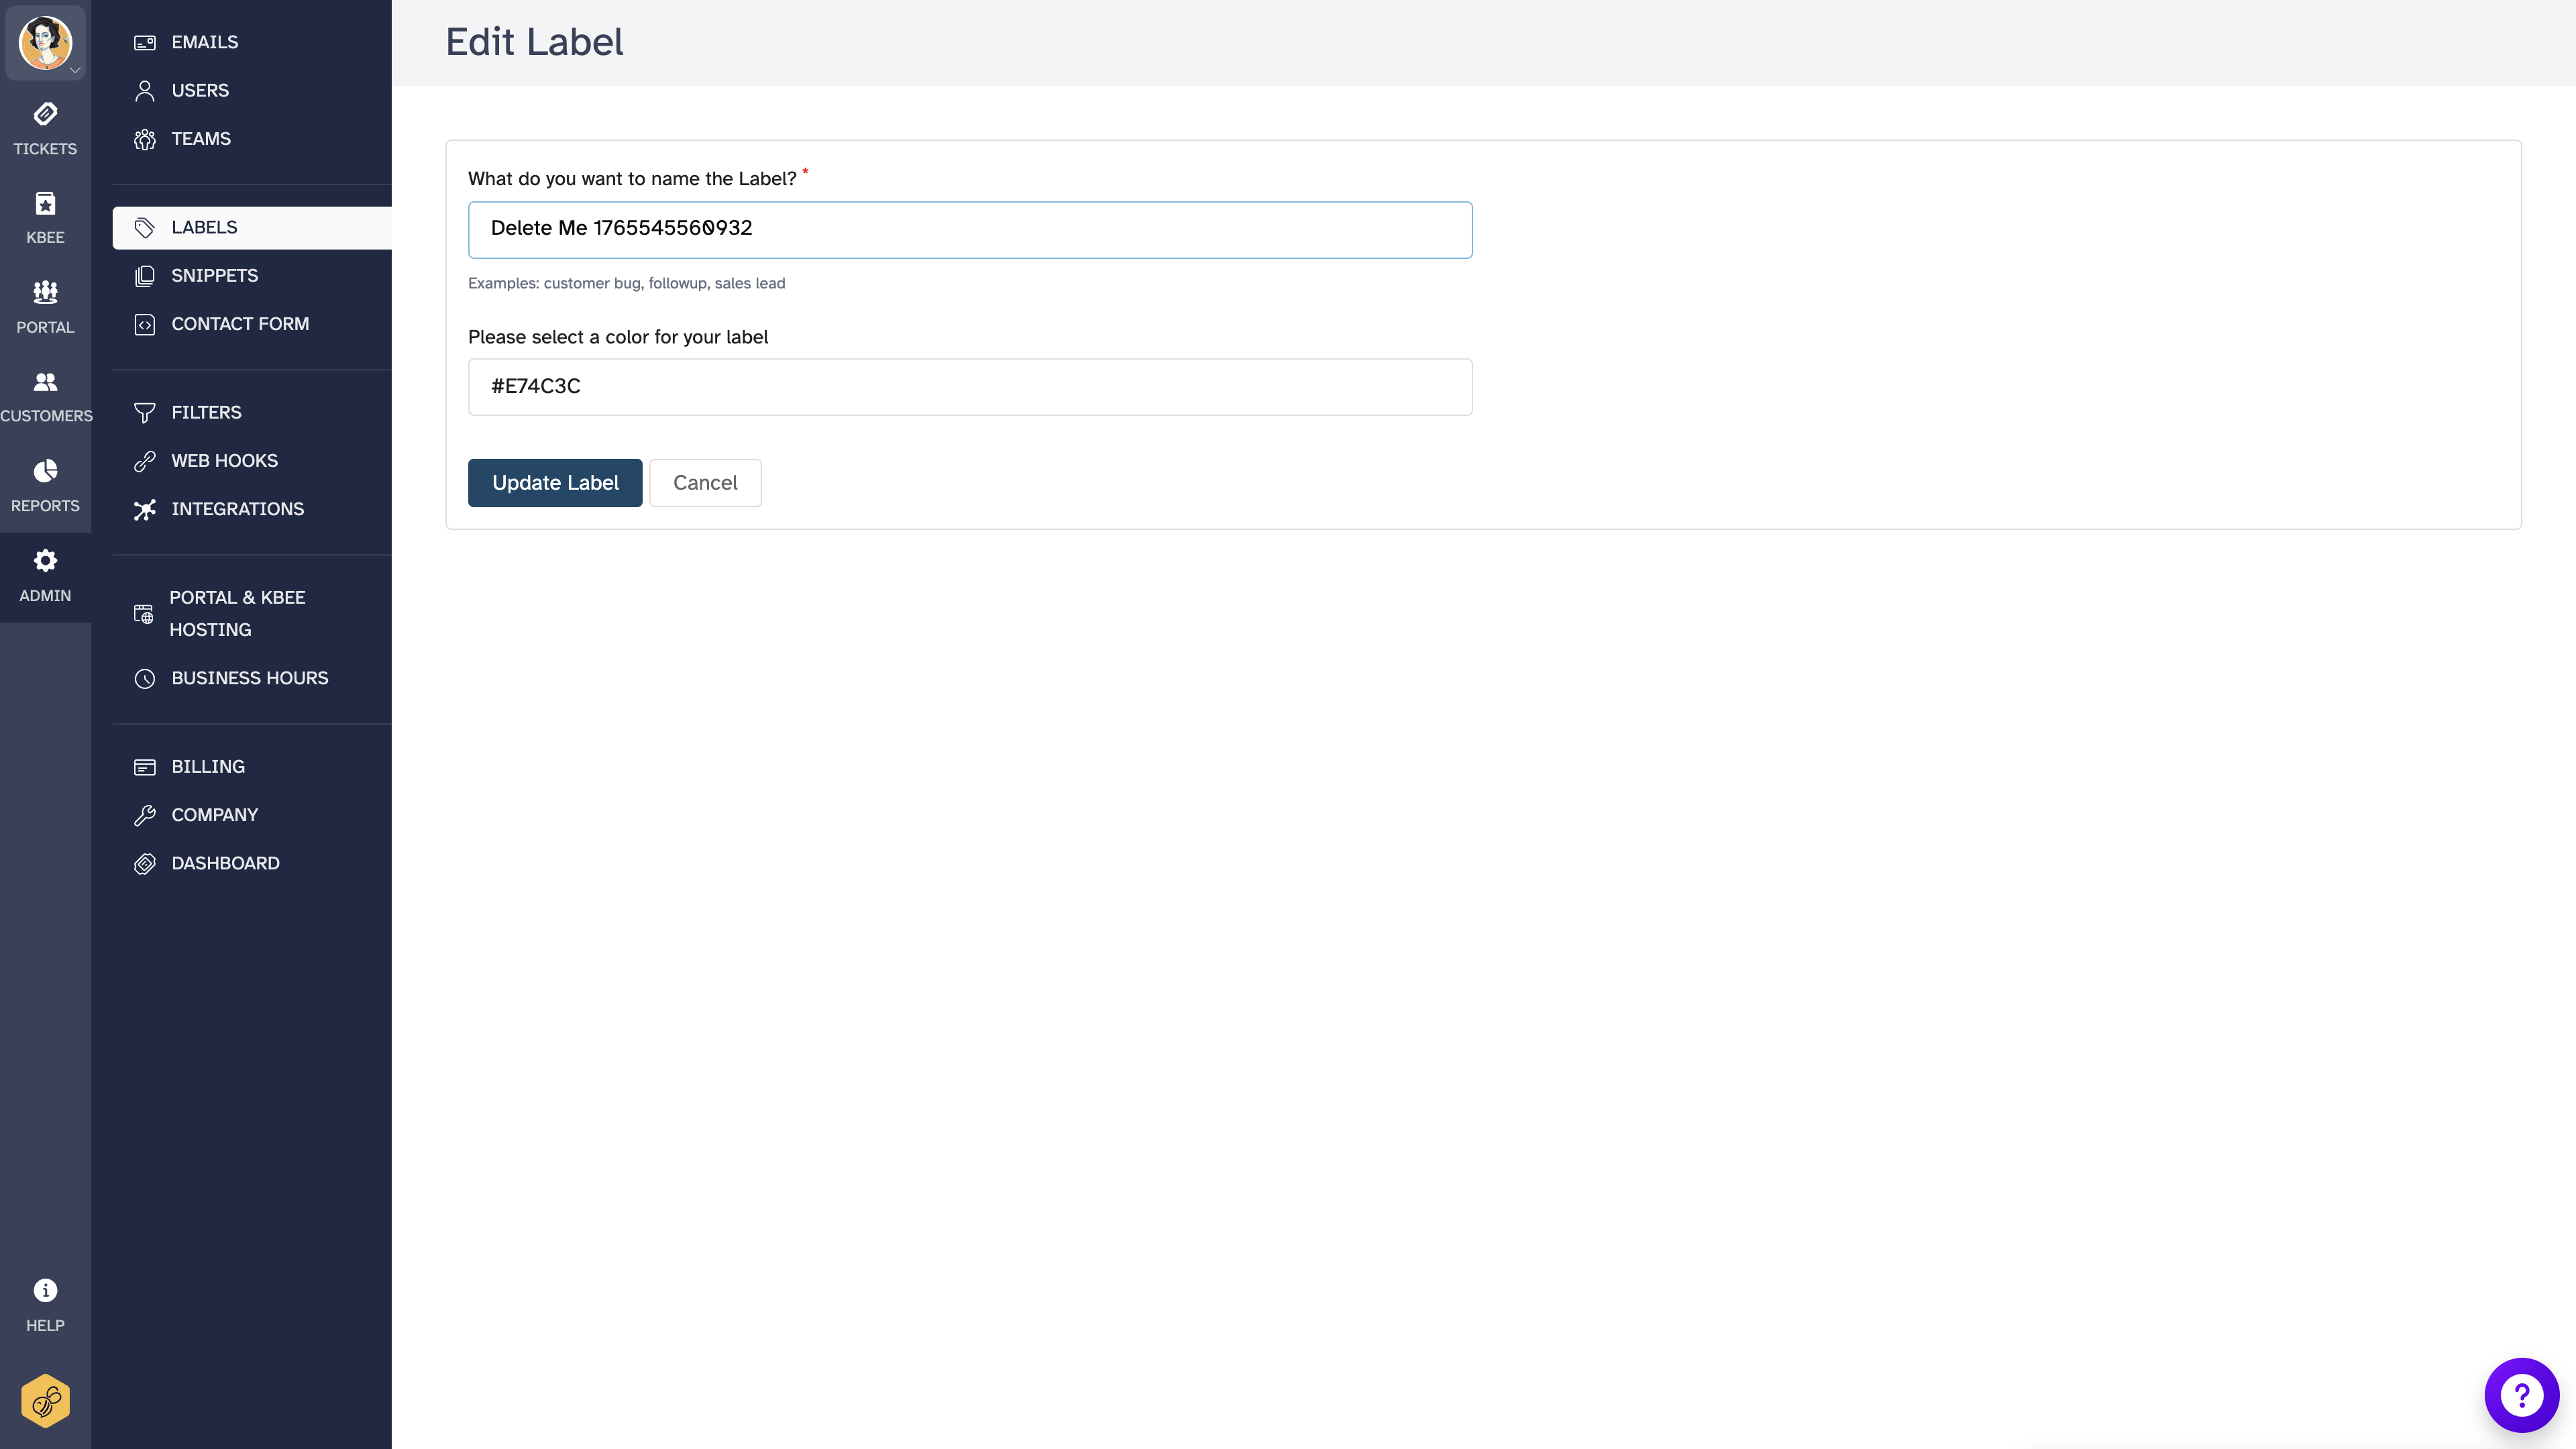Screen dimensions: 2576x1449
Task: Open the Contact Form settings
Action: click(239, 323)
